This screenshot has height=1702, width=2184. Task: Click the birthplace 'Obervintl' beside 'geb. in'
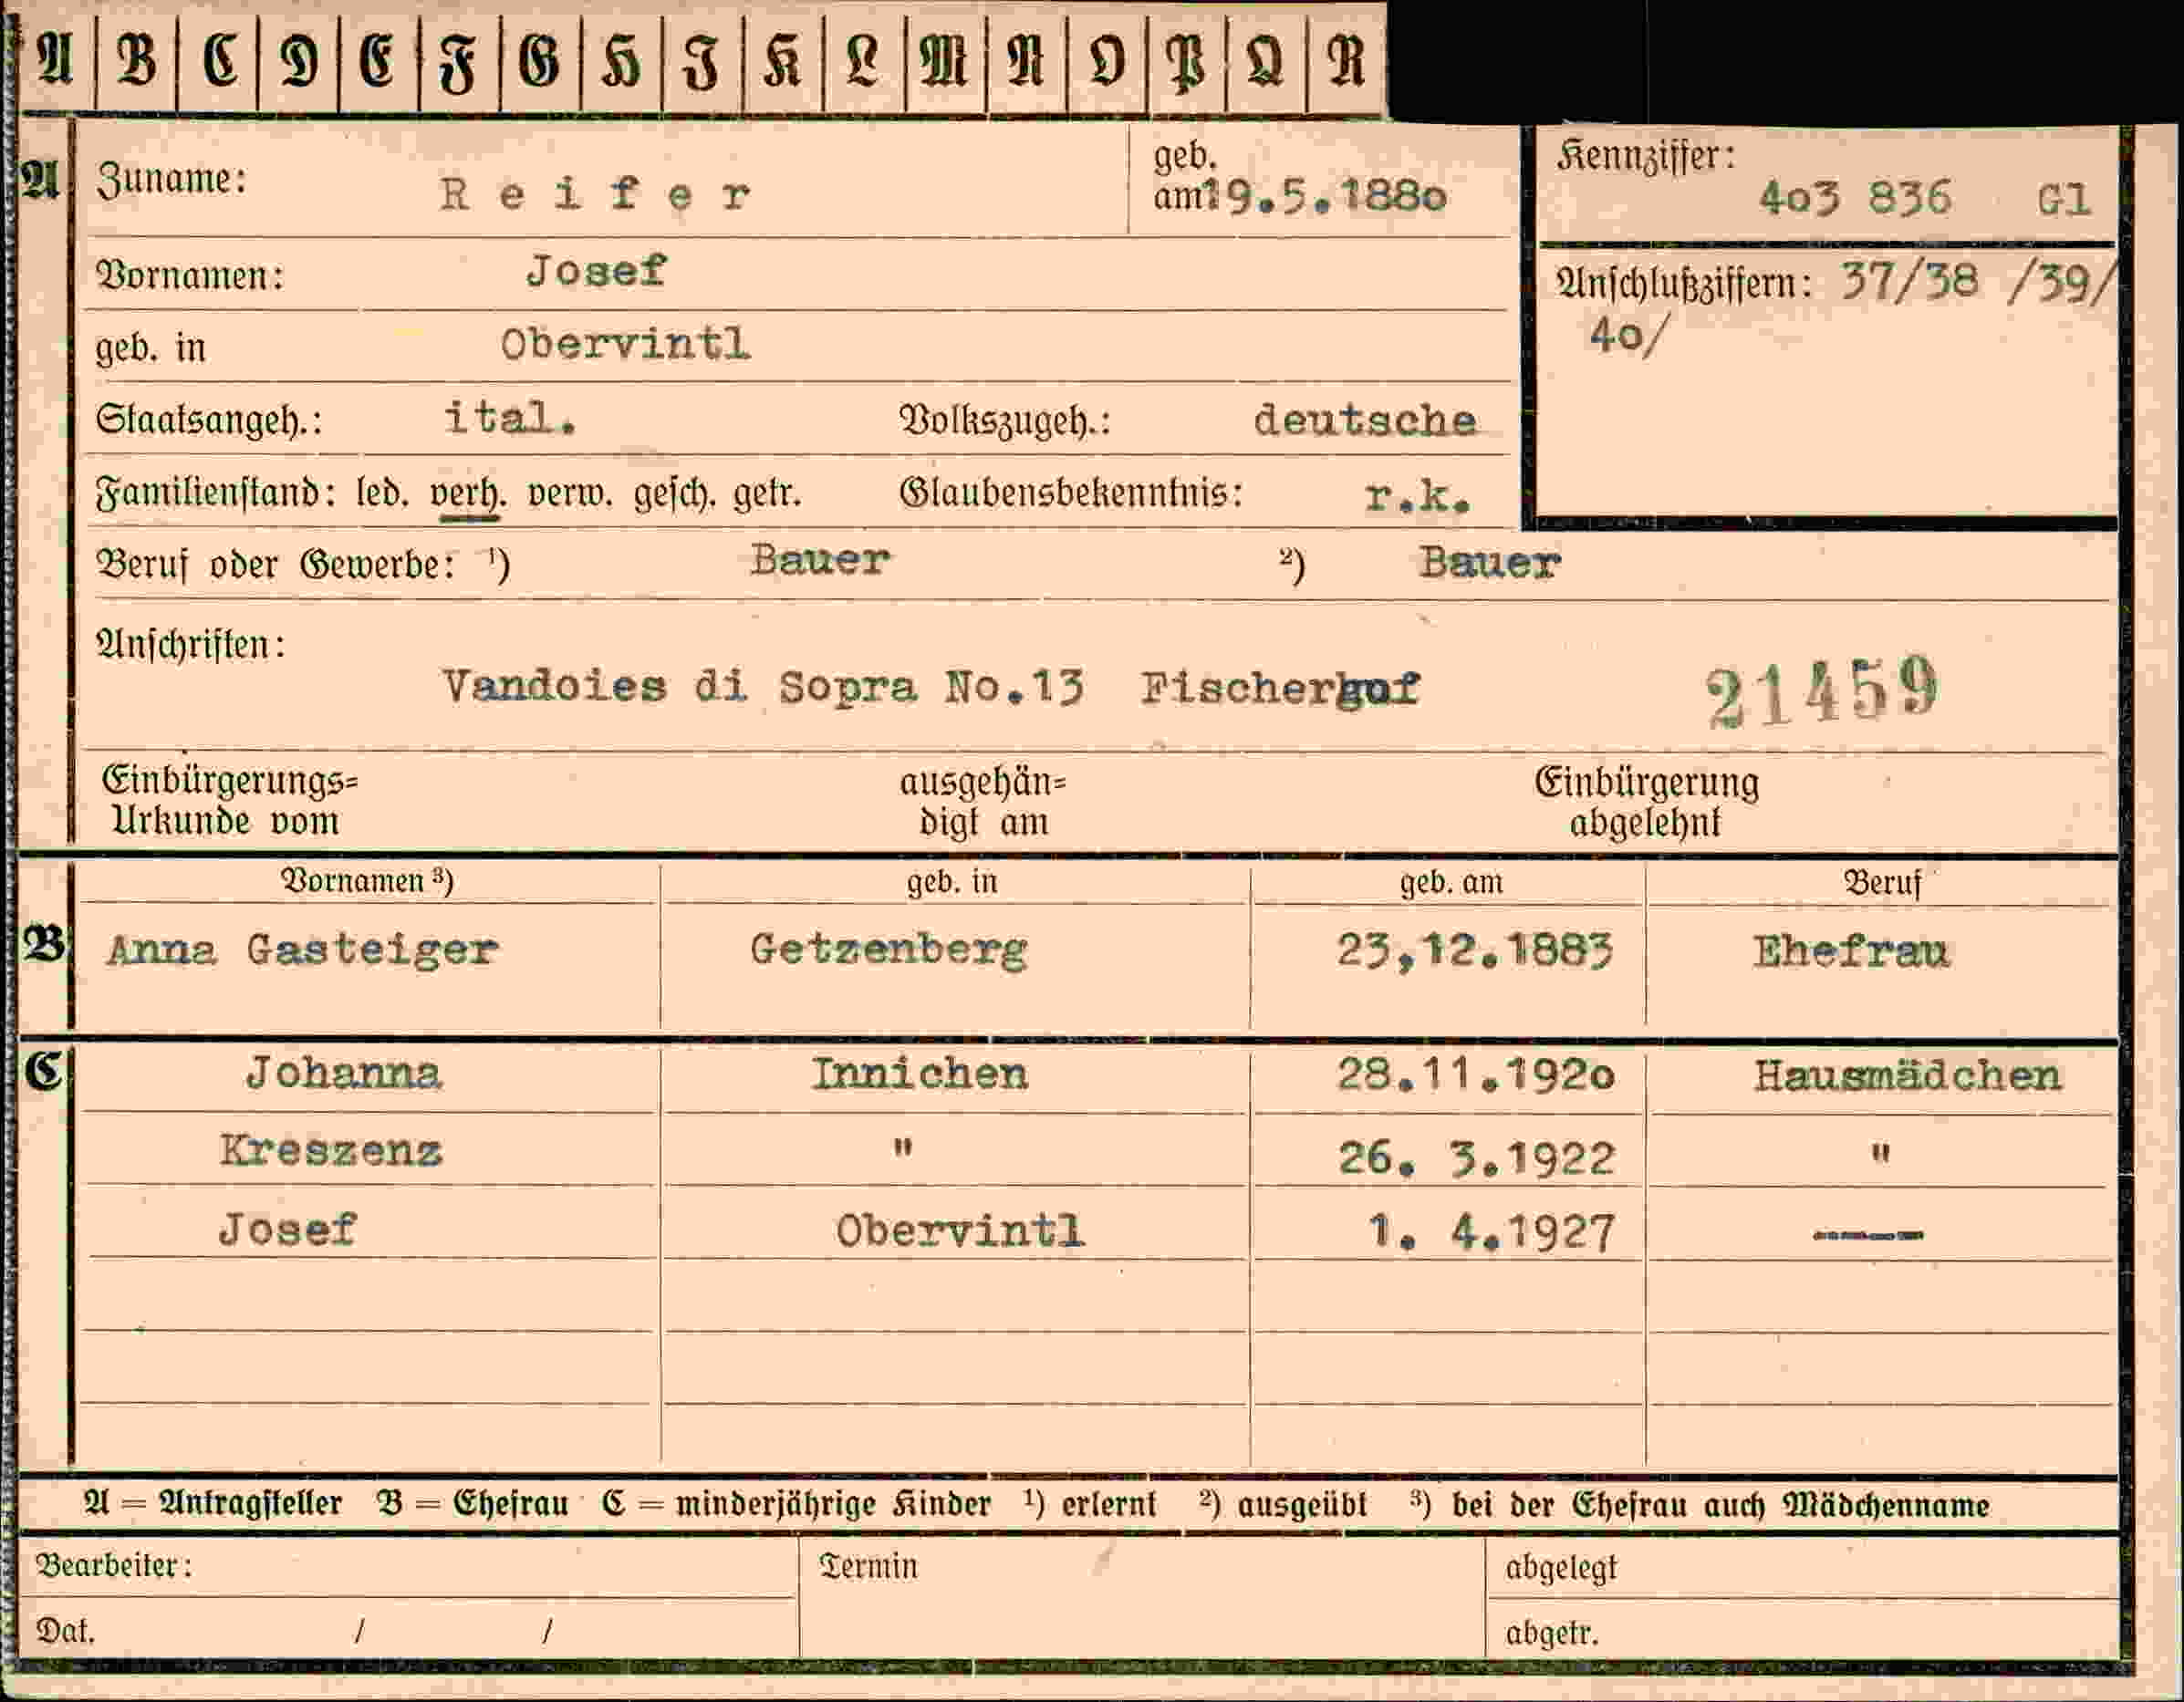point(626,345)
